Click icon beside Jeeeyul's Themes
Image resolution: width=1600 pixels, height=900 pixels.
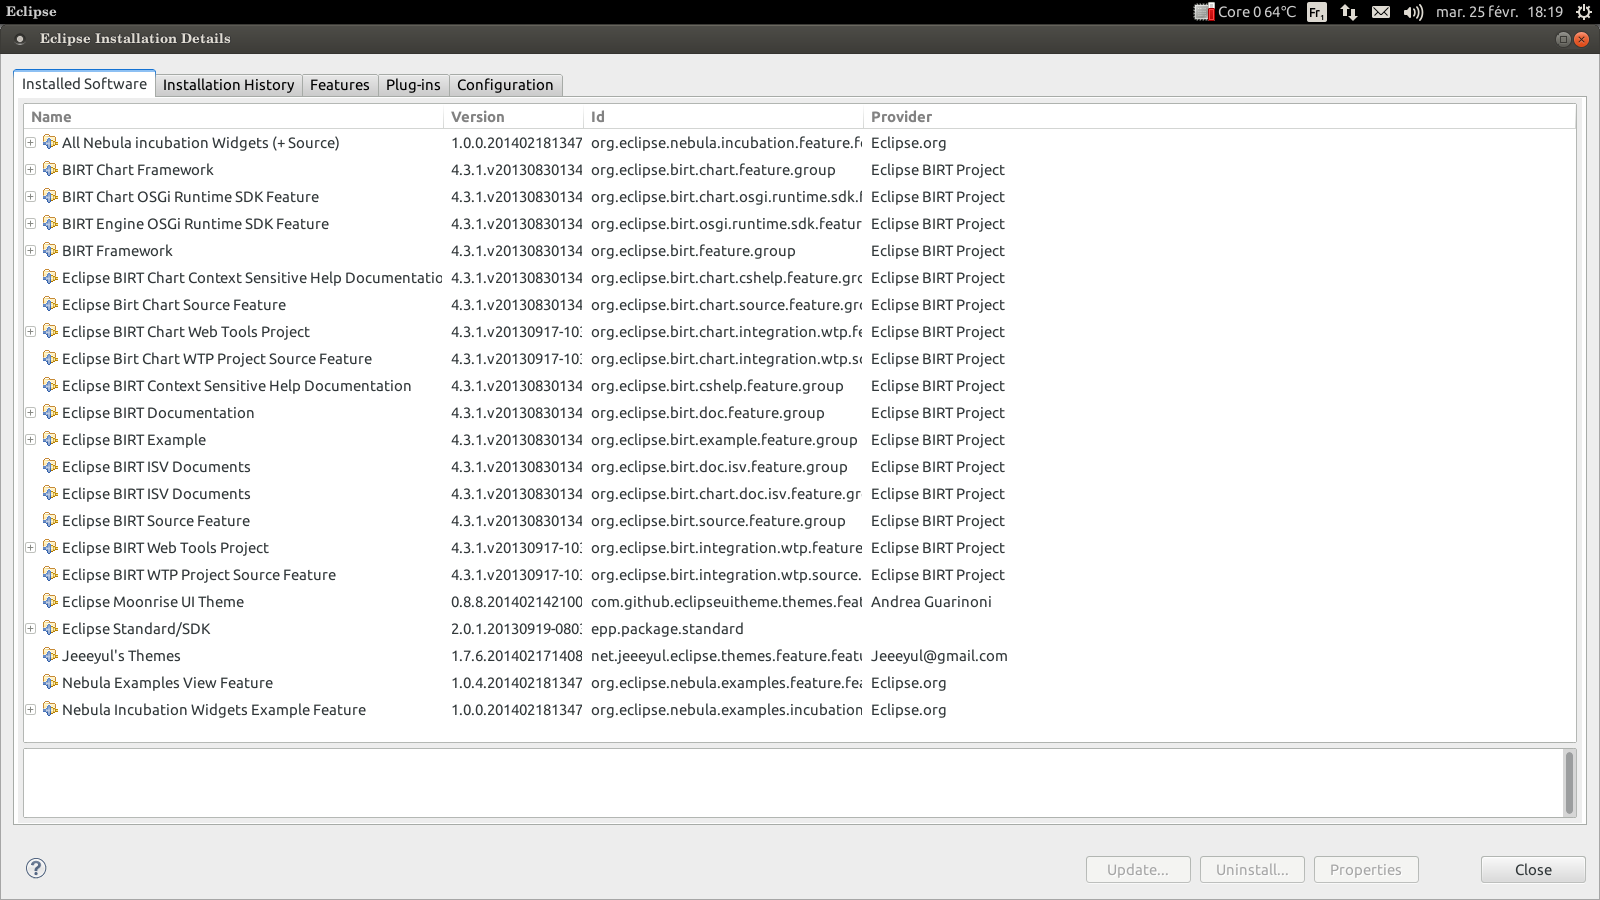pos(50,656)
